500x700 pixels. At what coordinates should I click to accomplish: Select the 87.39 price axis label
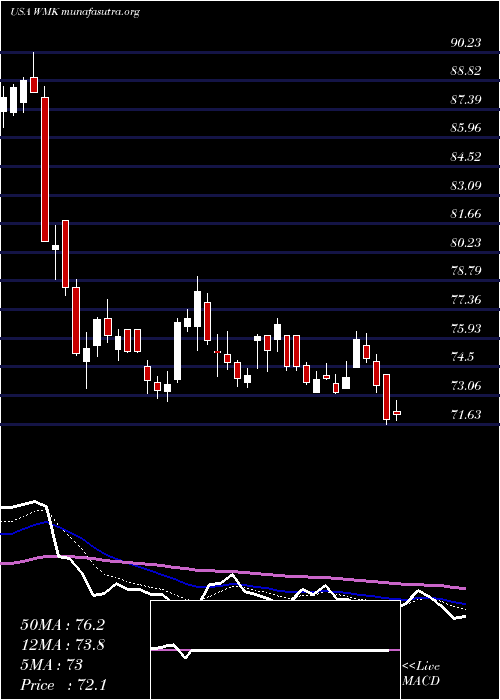(x=466, y=99)
